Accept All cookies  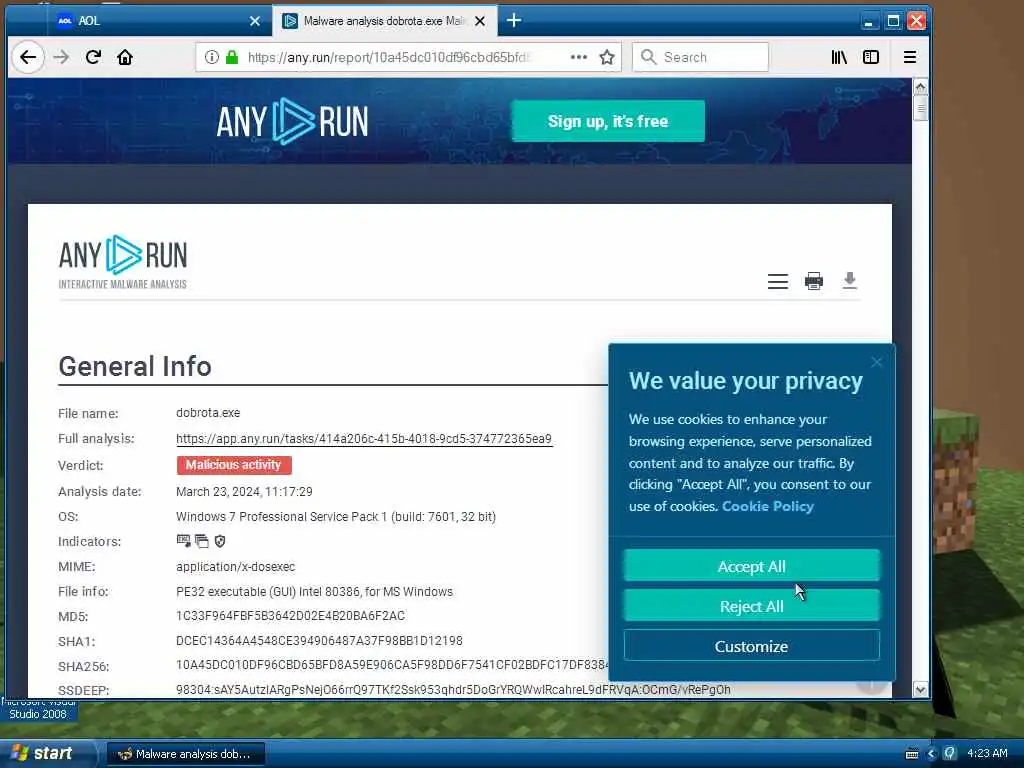(752, 566)
